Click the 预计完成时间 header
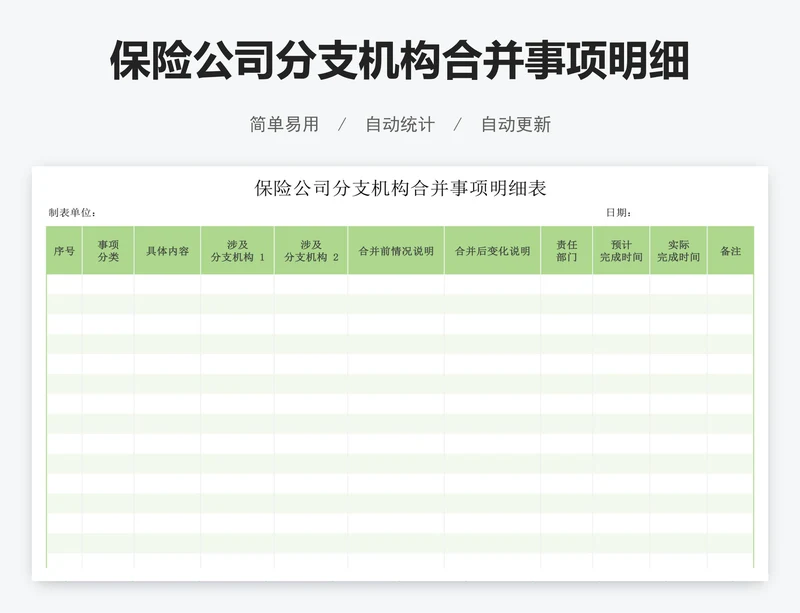The height and width of the screenshot is (613, 800). point(621,251)
